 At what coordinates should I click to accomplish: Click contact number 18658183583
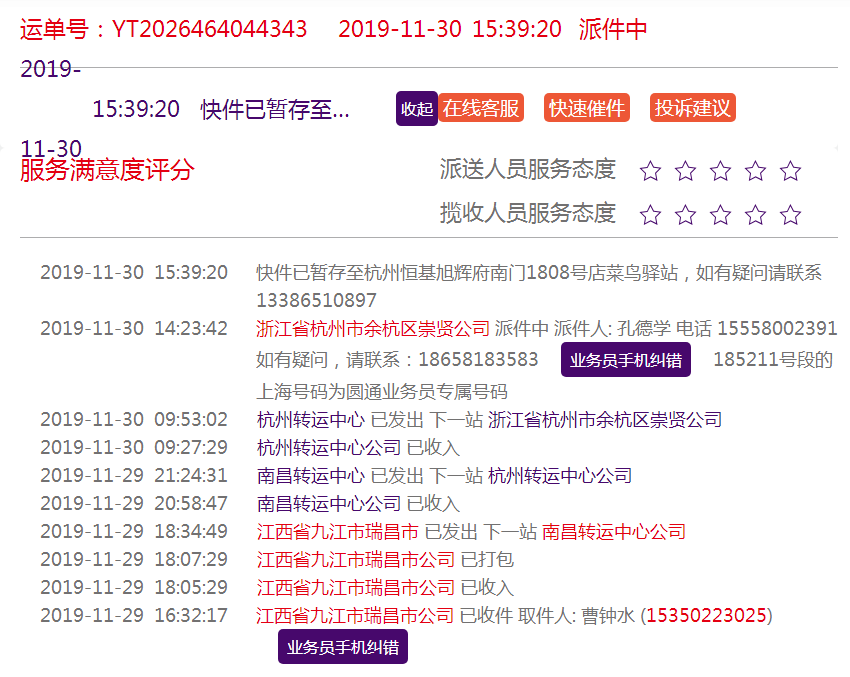(x=478, y=359)
